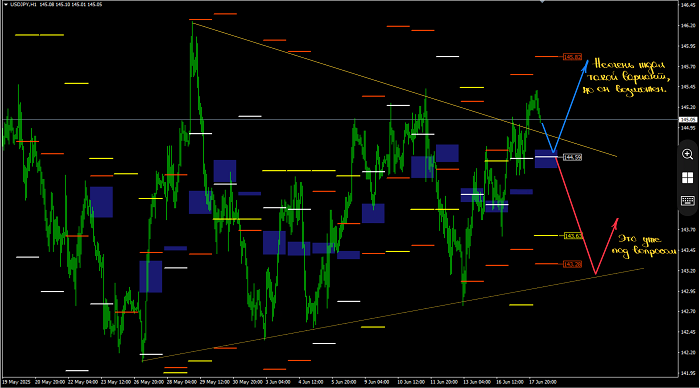Screen dimensions: 700x388
Task: Click the current price tag on the price axis
Action: pyautogui.click(x=688, y=120)
